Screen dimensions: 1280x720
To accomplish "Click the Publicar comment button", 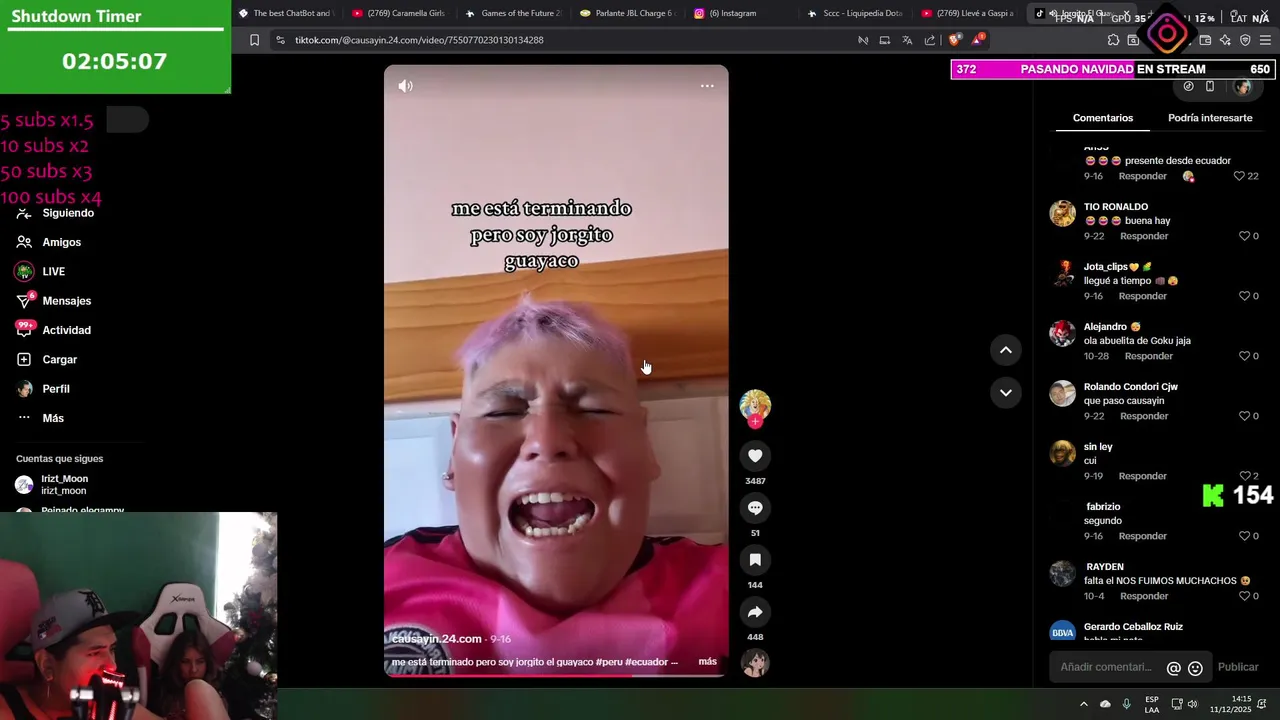I will [x=1238, y=667].
